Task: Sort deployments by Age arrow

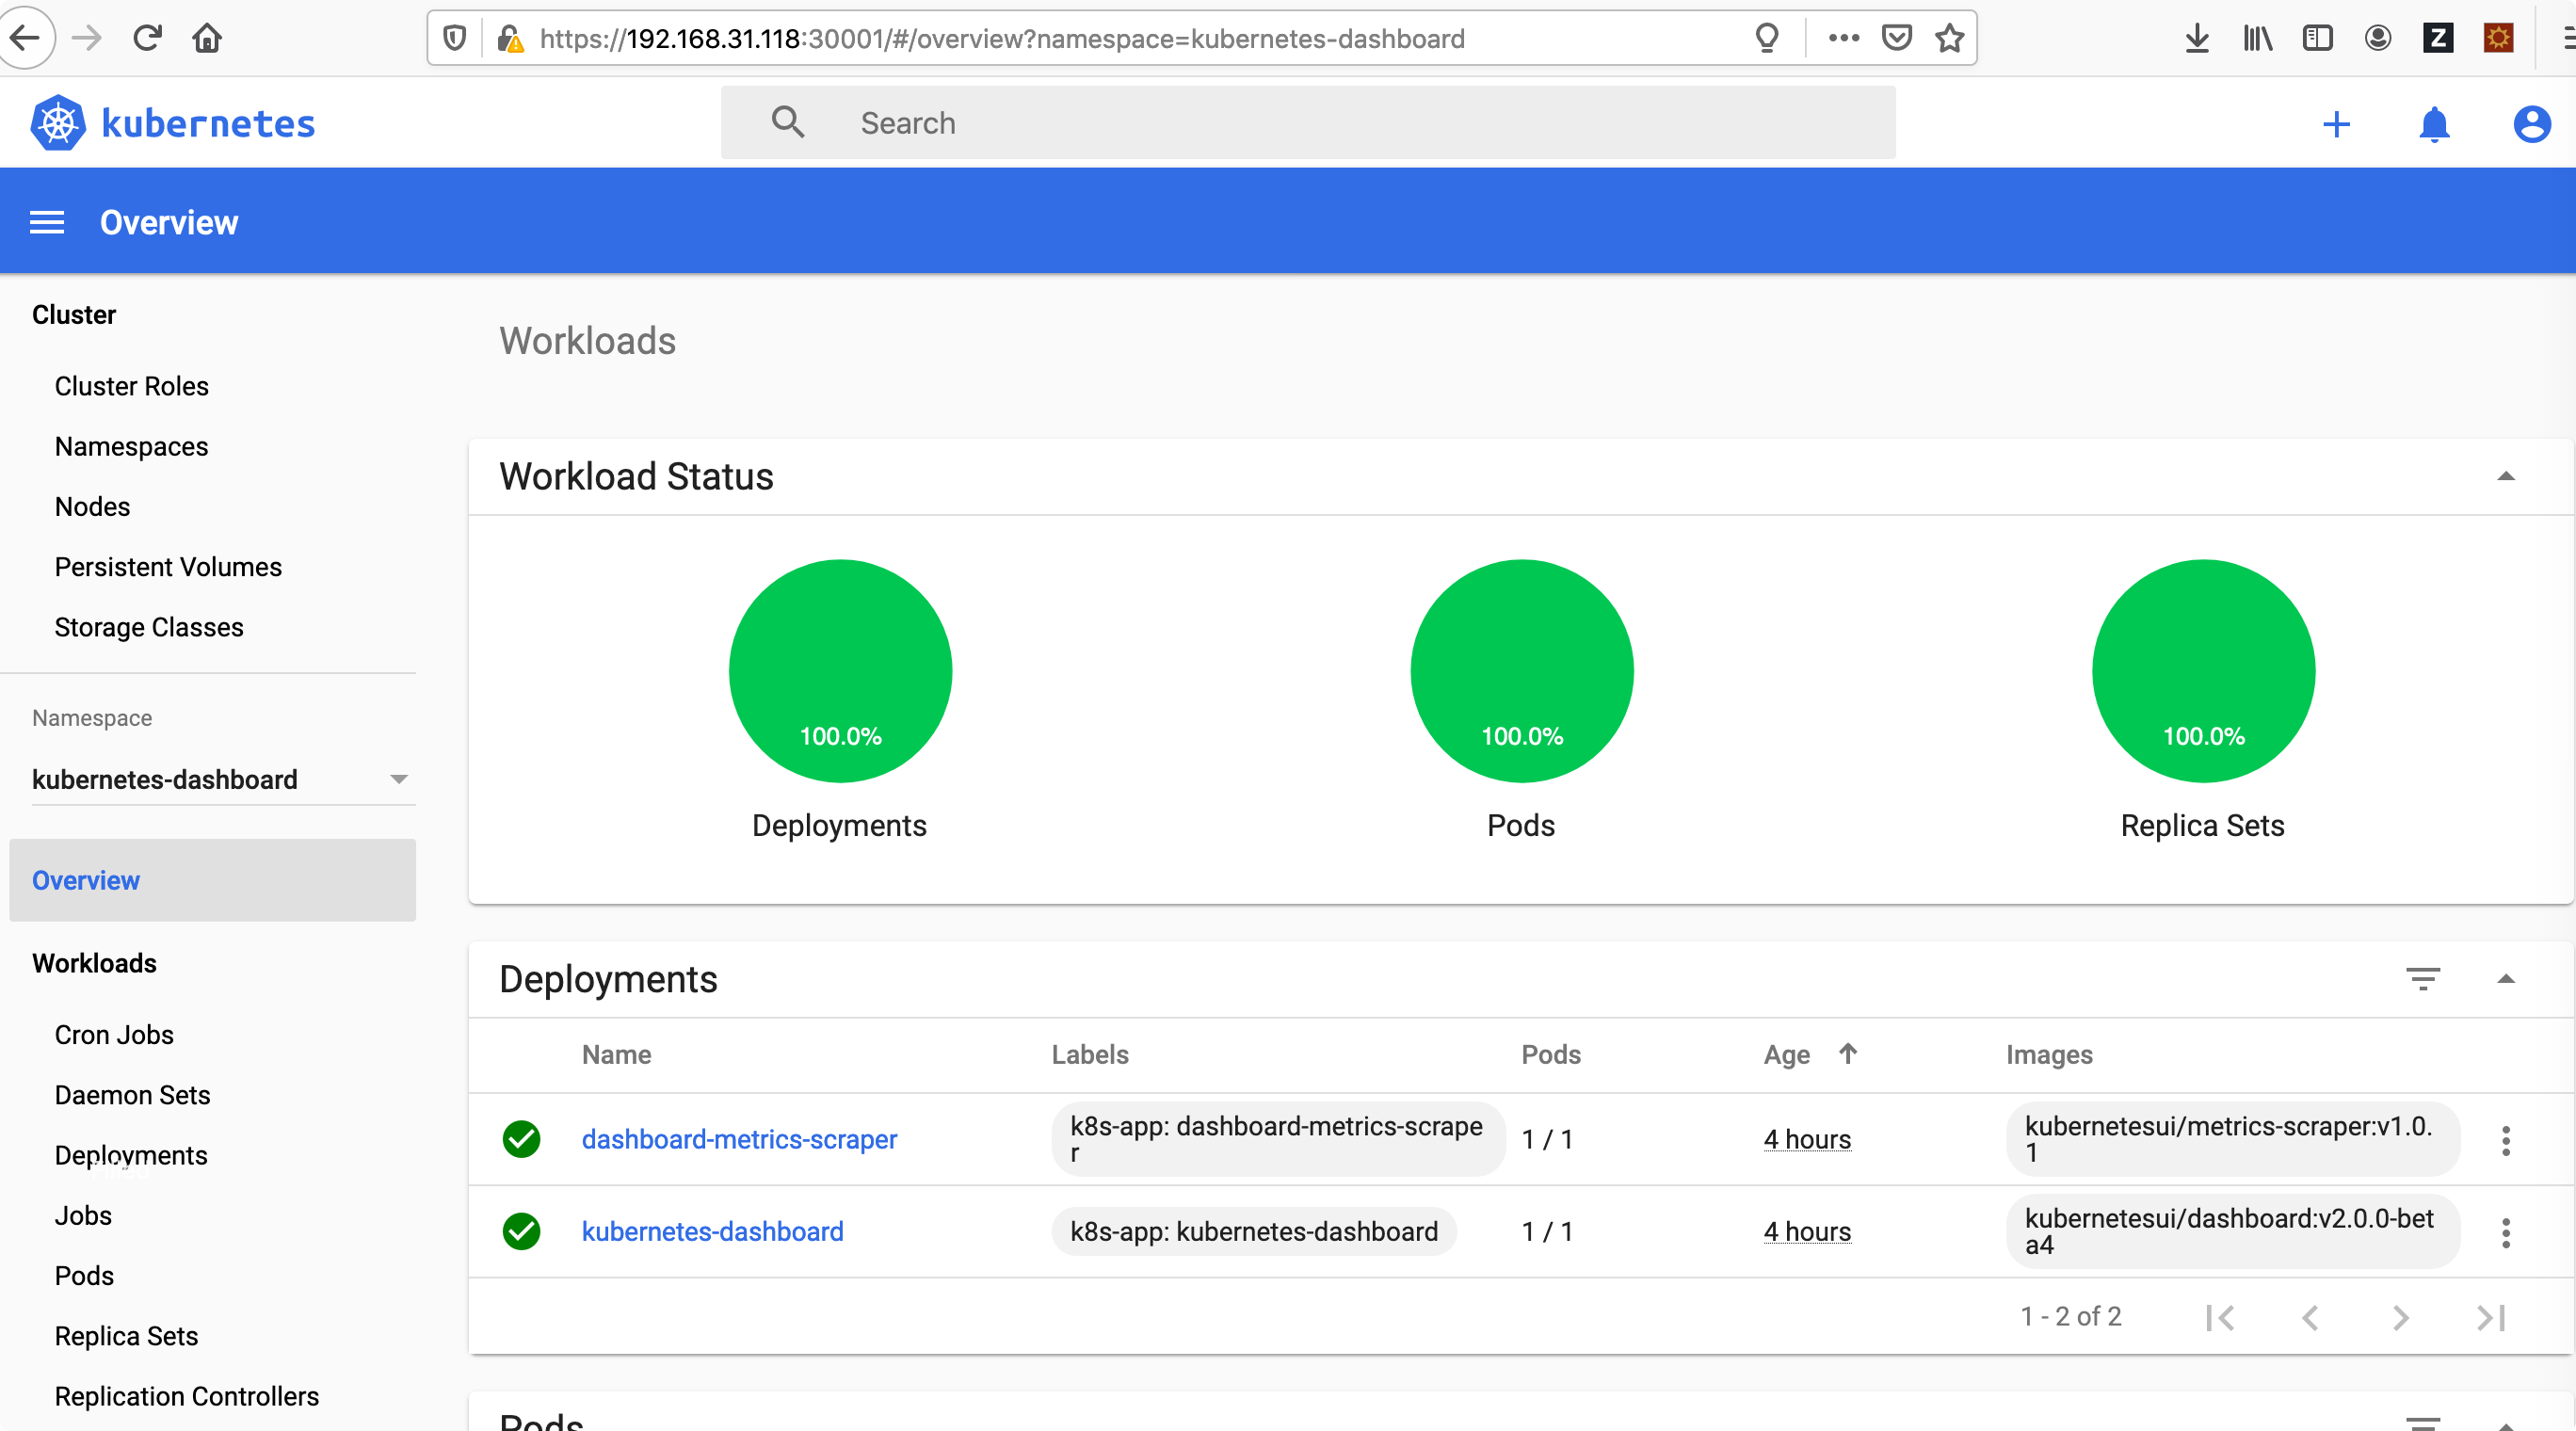Action: pyautogui.click(x=1847, y=1053)
